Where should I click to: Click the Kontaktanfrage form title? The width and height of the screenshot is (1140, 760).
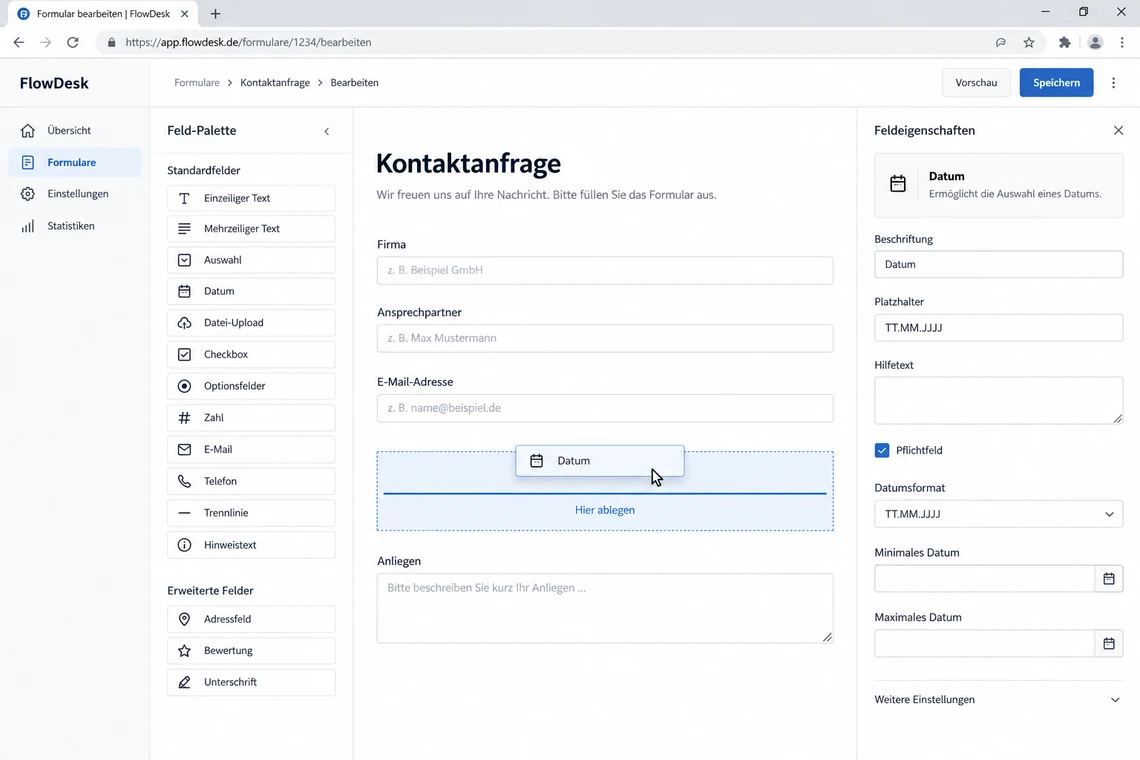(468, 164)
